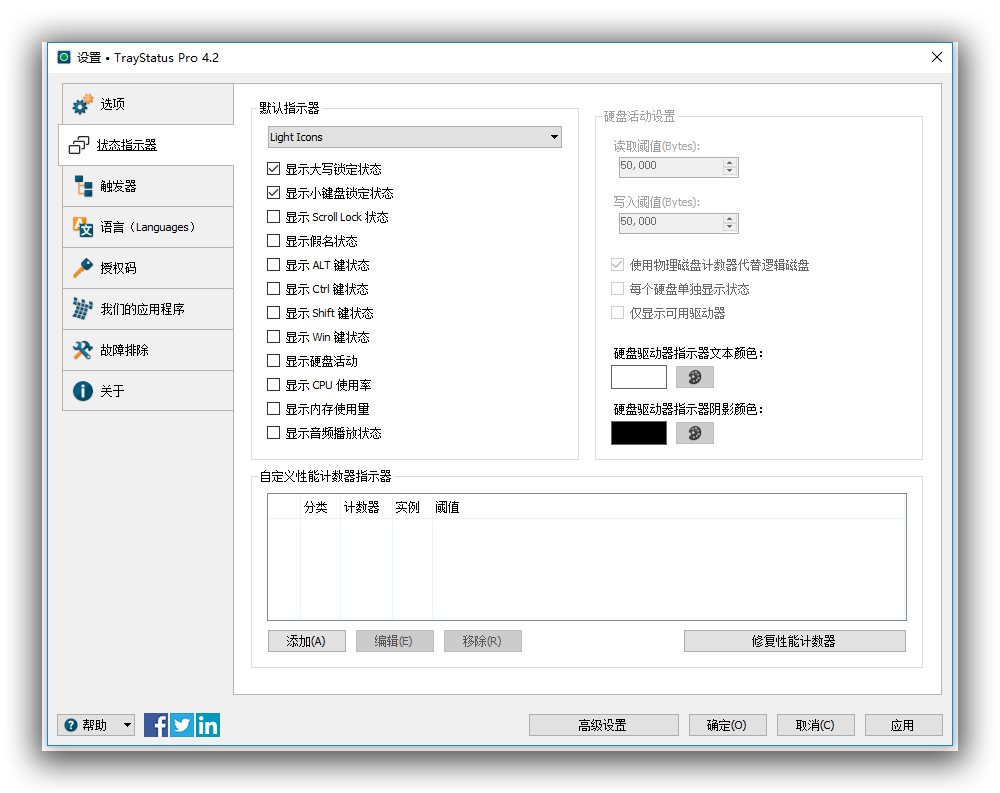
Task: Show the 关于 tab
Action: pos(148,390)
